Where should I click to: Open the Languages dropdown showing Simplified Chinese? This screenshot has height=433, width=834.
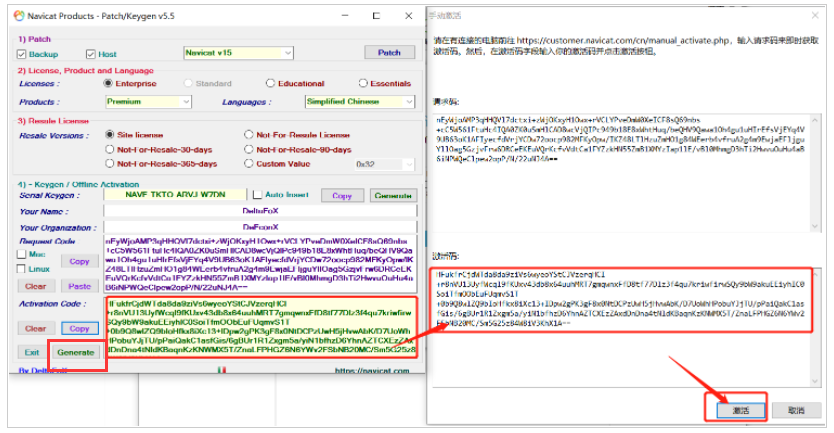coord(360,102)
